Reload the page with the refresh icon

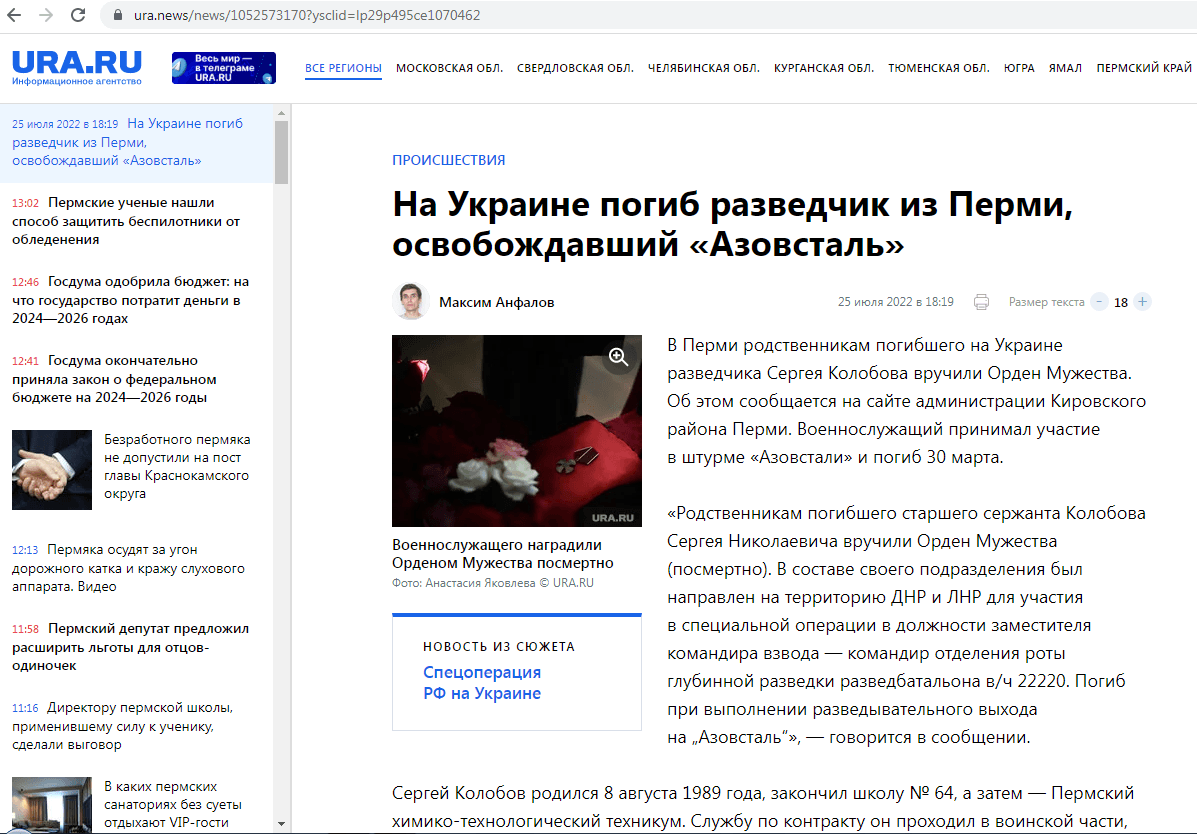(78, 15)
